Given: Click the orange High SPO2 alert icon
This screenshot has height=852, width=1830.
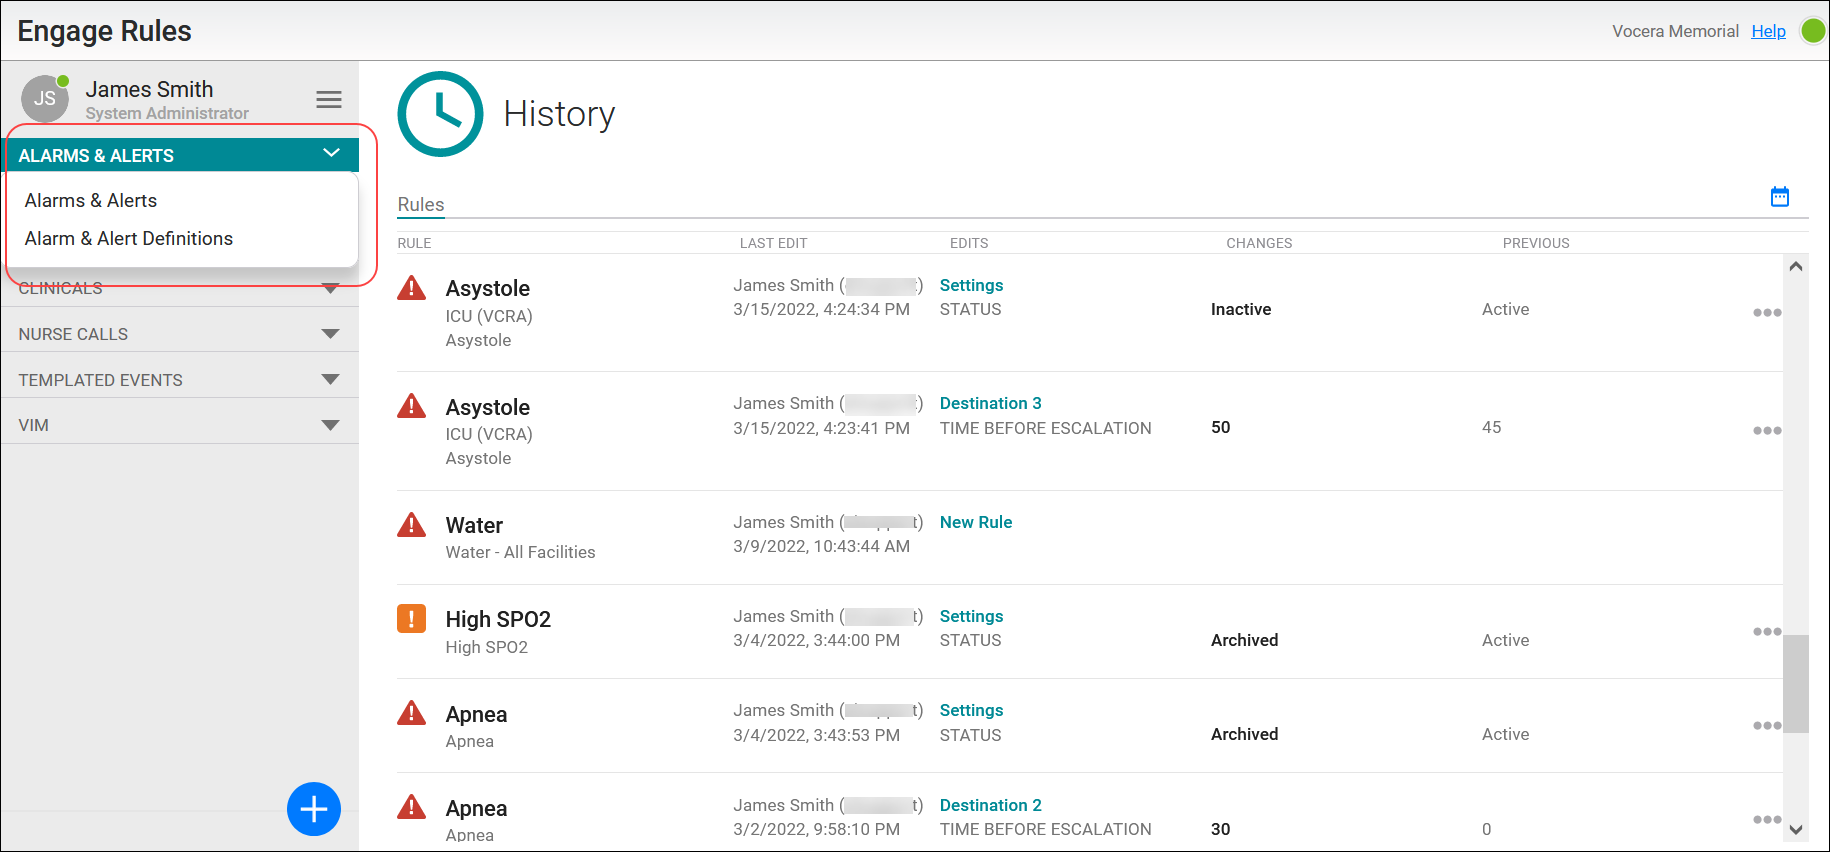Looking at the screenshot, I should click(411, 619).
